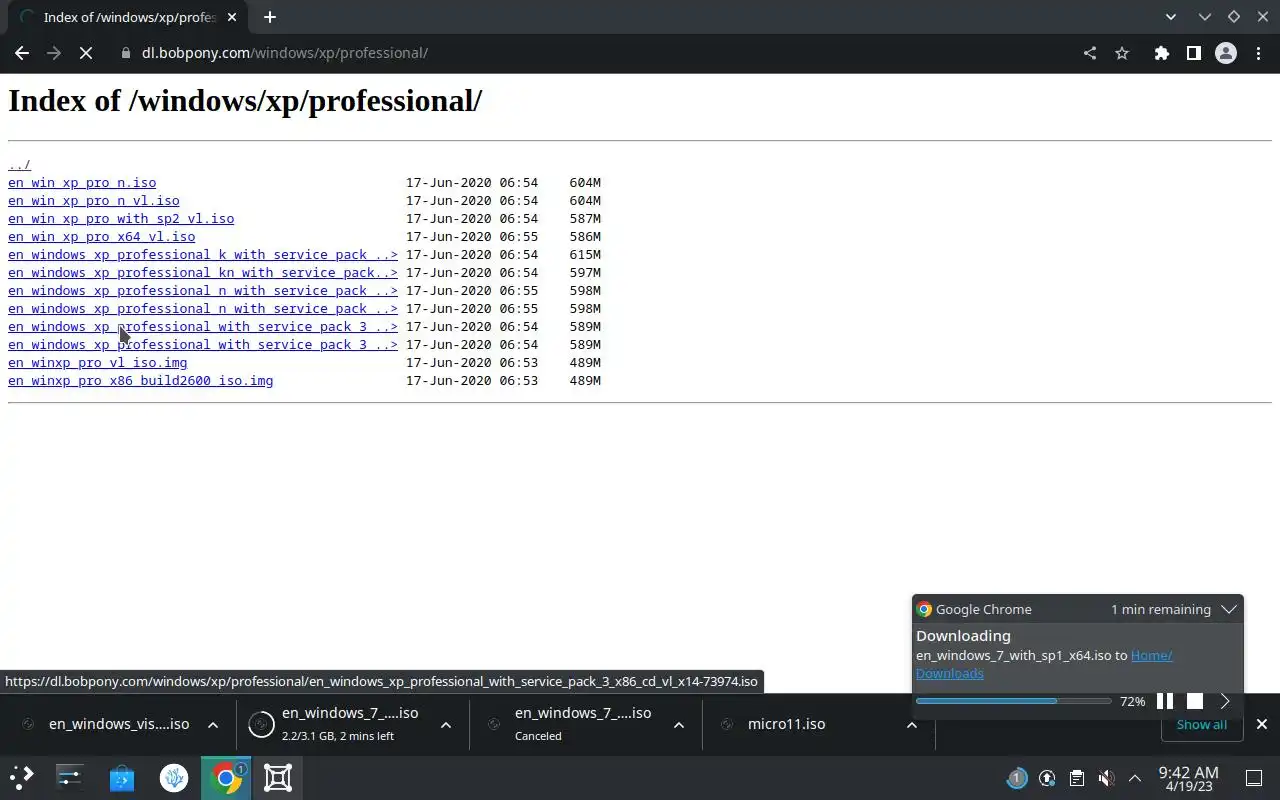Open a new tab with the plus button
Image resolution: width=1280 pixels, height=800 pixels.
point(269,17)
